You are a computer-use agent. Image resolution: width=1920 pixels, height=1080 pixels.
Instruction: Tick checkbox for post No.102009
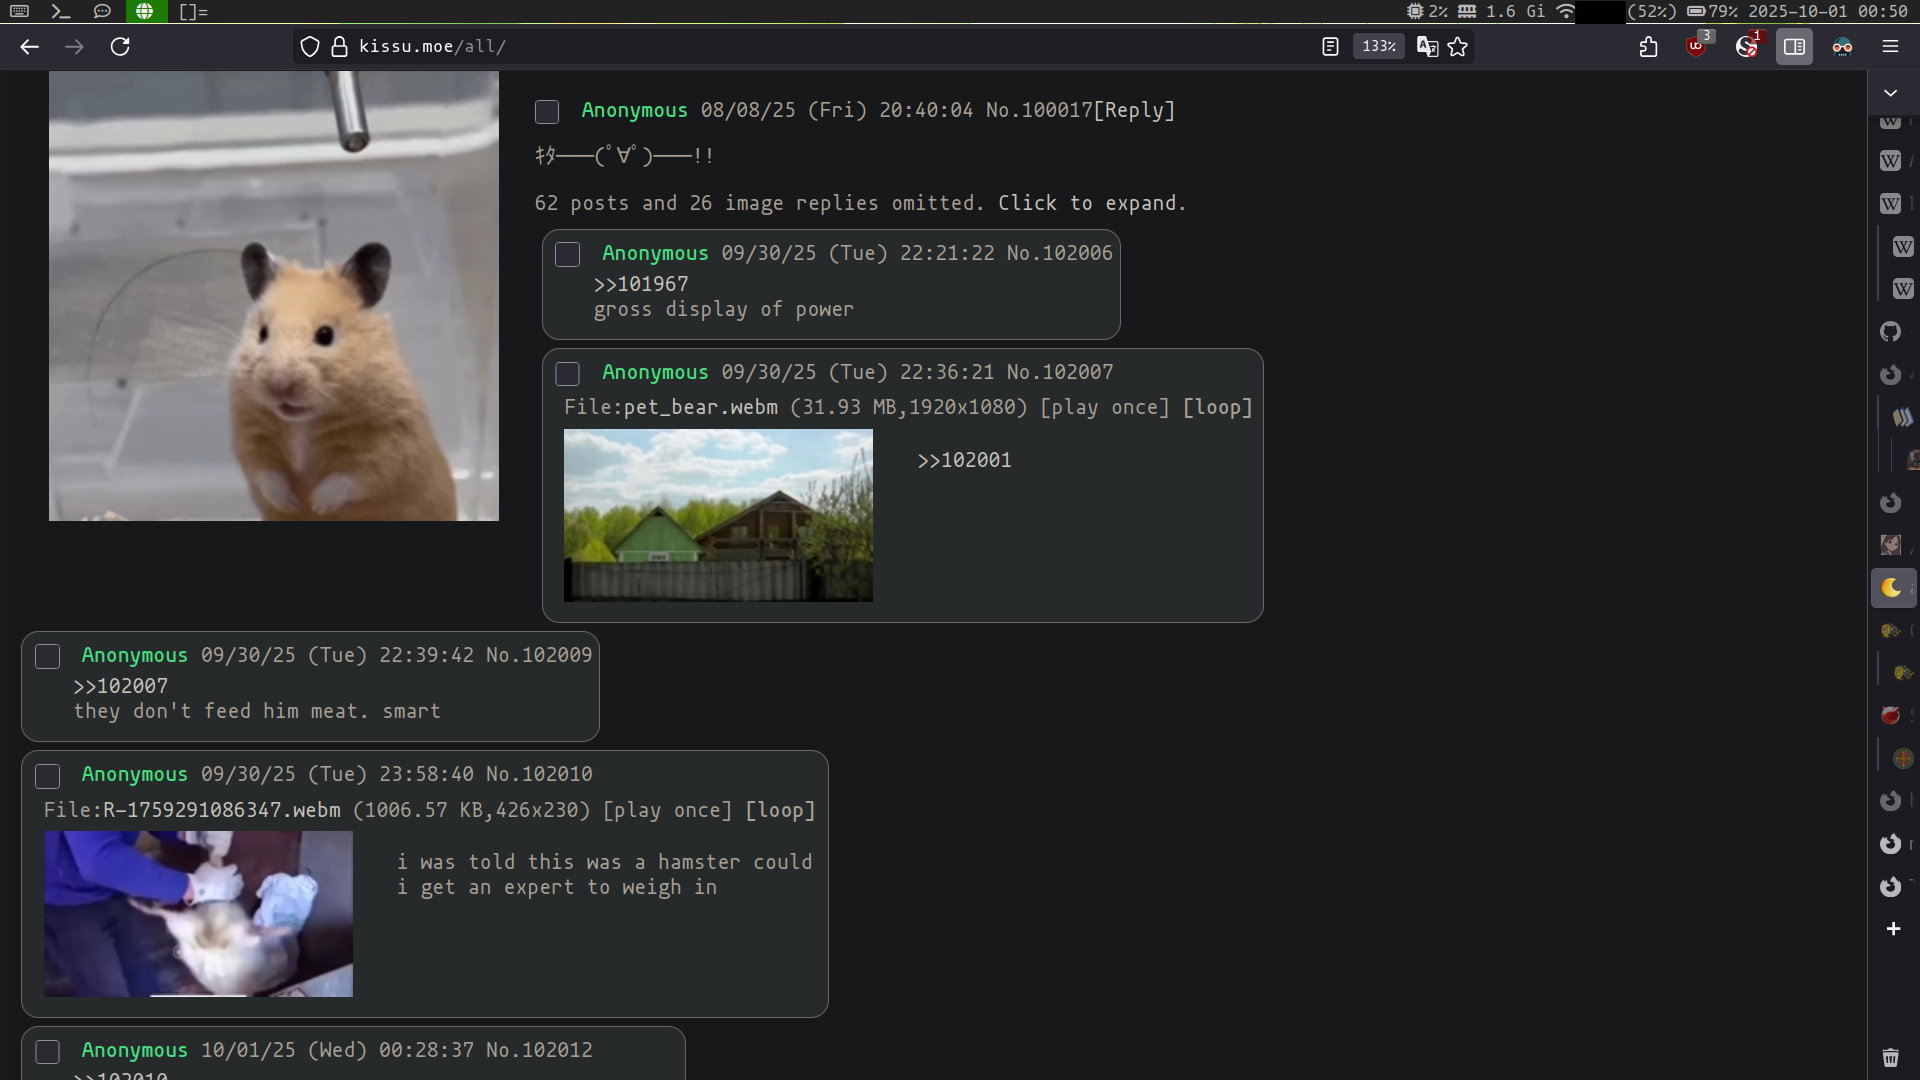pyautogui.click(x=48, y=657)
